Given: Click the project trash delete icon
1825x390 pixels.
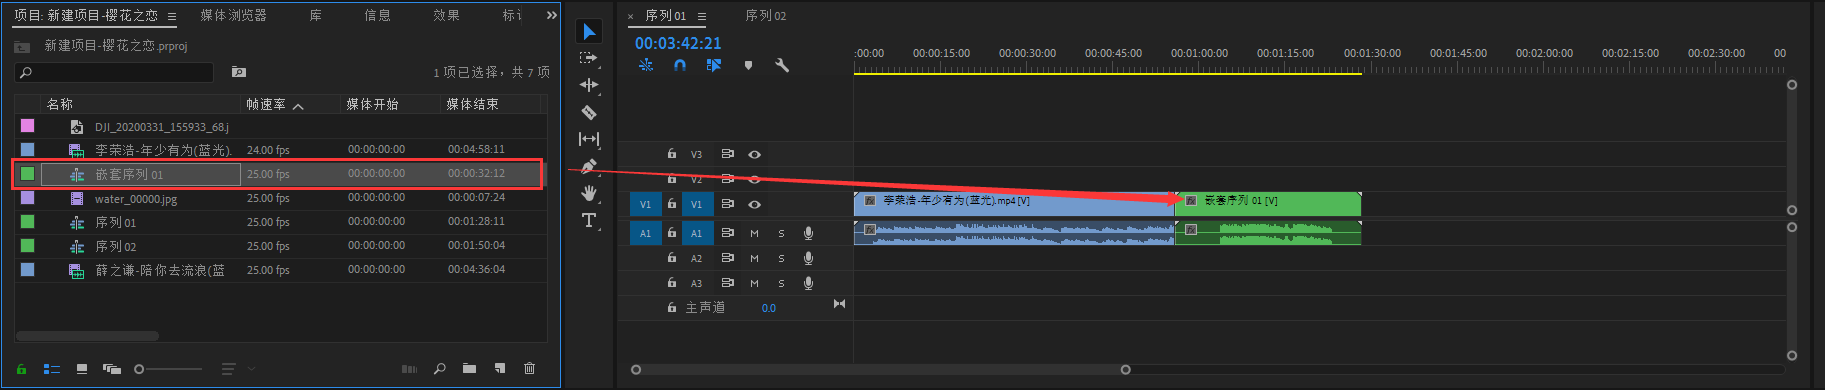Looking at the screenshot, I should coord(529,369).
